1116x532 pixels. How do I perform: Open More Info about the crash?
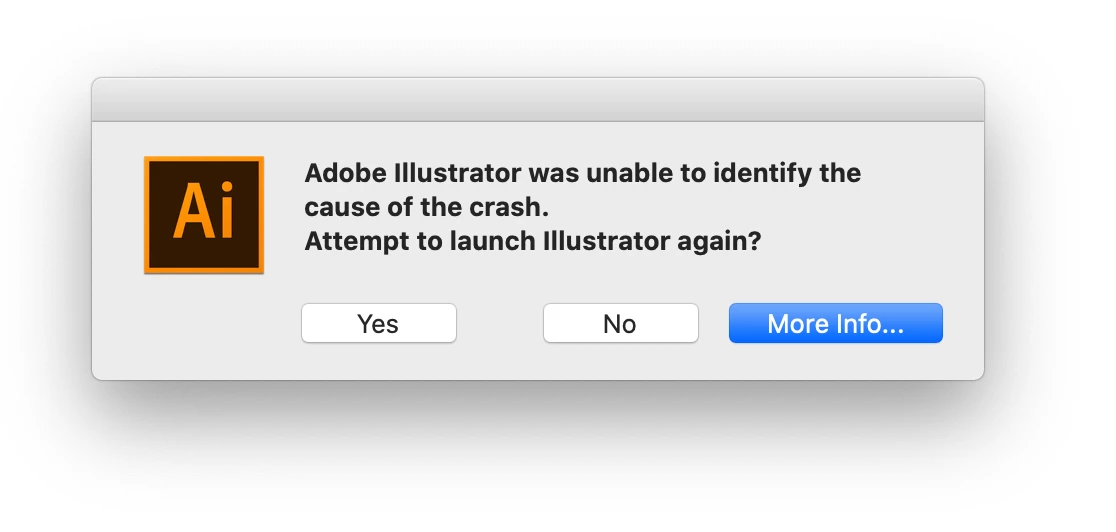[836, 323]
